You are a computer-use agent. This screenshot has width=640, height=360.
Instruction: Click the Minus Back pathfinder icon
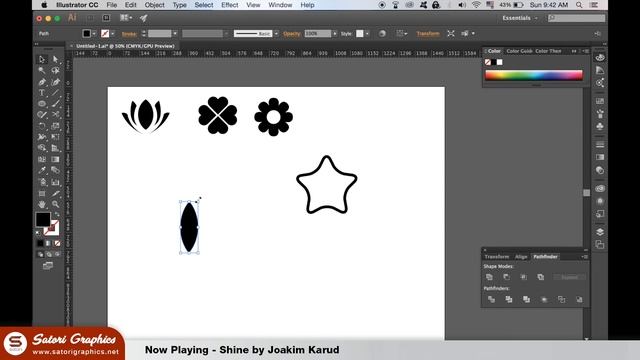click(x=579, y=300)
